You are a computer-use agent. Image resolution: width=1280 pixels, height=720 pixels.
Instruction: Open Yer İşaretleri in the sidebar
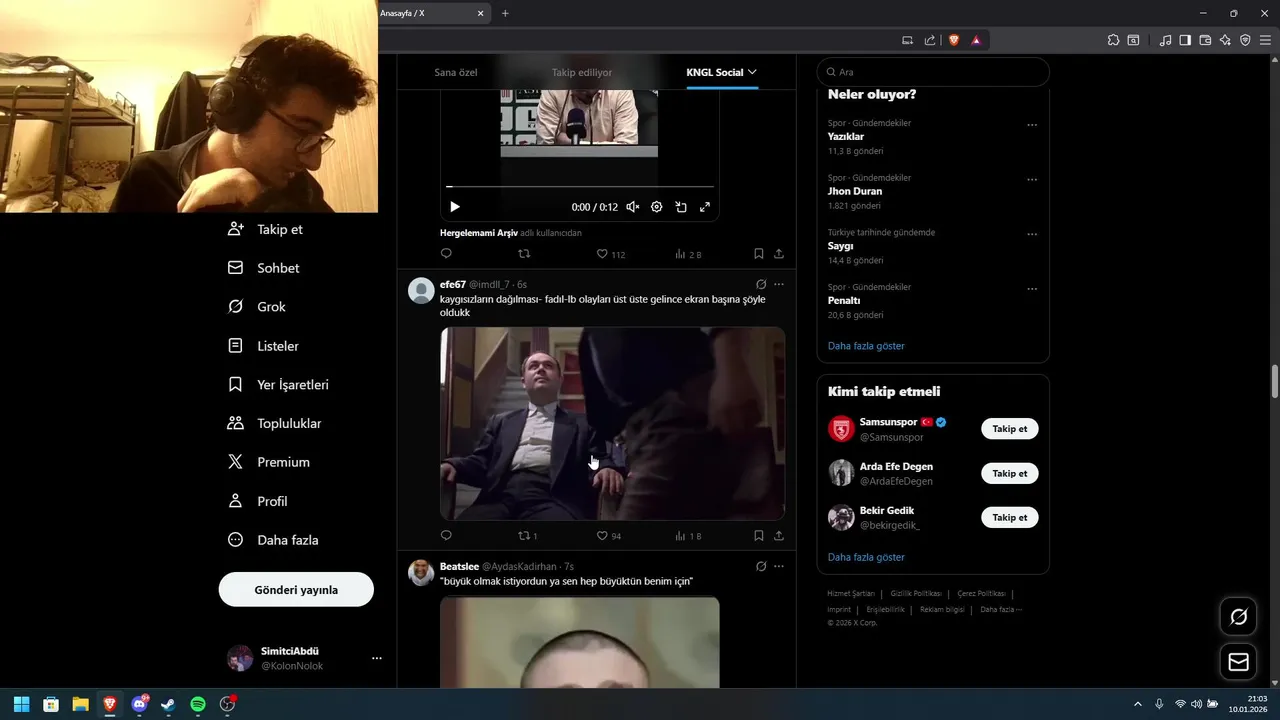pyautogui.click(x=278, y=385)
